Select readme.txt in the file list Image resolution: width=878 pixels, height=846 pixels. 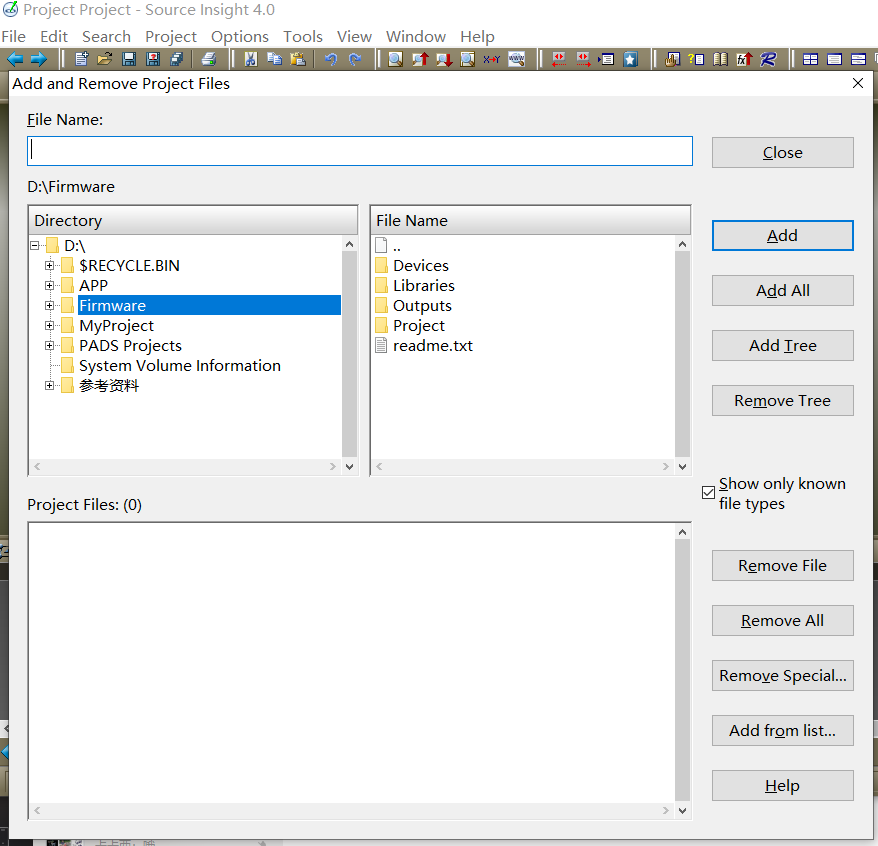[x=432, y=345]
